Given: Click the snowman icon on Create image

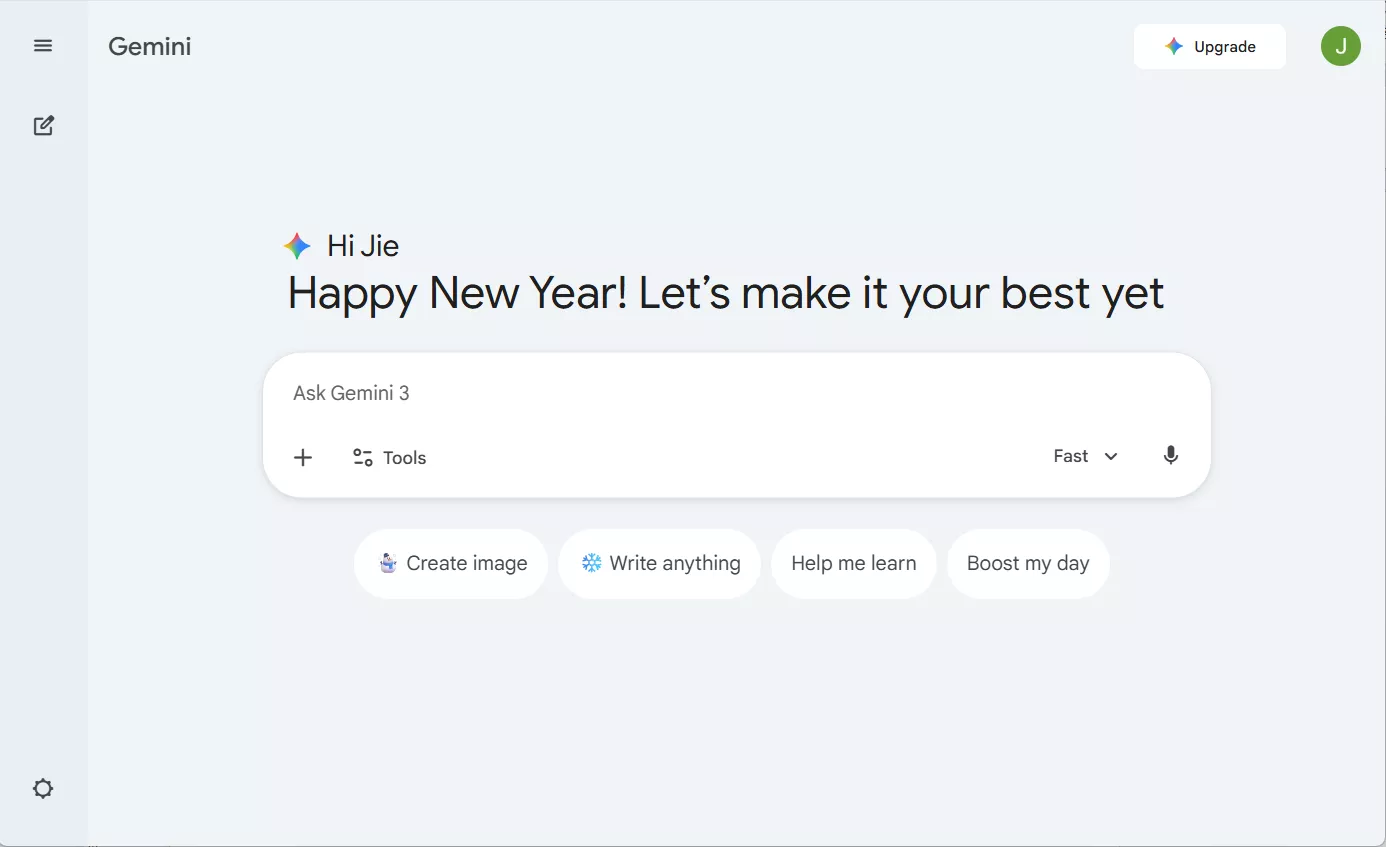Looking at the screenshot, I should pyautogui.click(x=388, y=563).
